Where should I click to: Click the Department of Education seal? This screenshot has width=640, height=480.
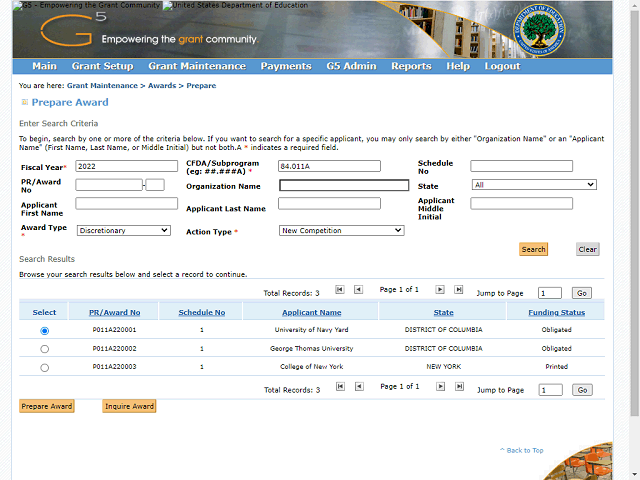539,30
